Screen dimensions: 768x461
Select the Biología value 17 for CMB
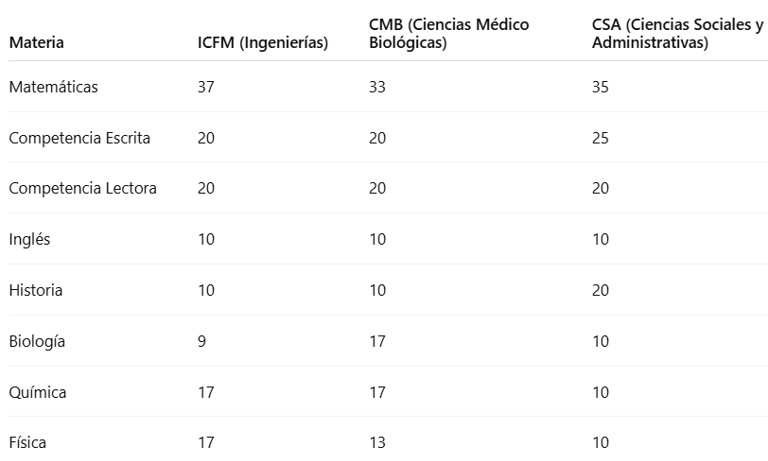click(378, 342)
